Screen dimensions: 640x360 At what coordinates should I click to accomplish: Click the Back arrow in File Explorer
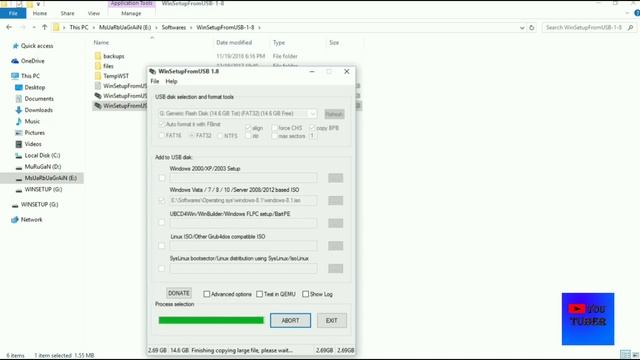tap(9, 27)
